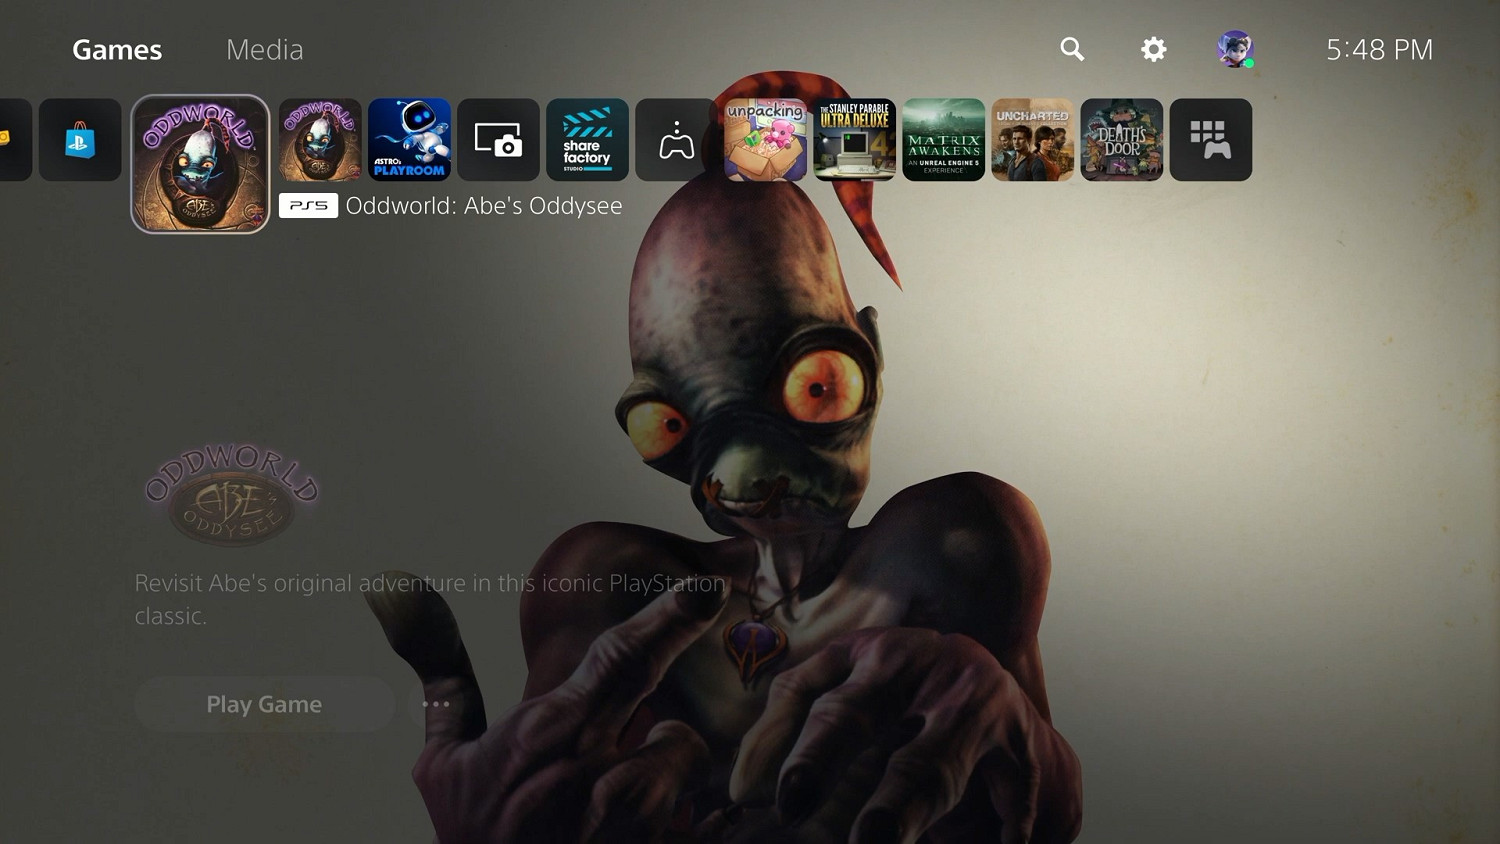Open the PlayStation Store tile

coord(80,140)
